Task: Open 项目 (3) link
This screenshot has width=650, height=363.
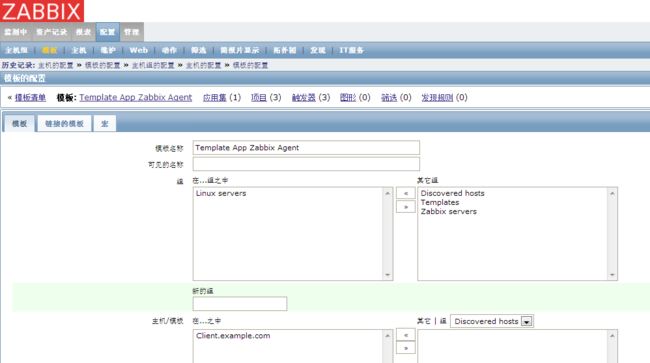Action: 259,97
